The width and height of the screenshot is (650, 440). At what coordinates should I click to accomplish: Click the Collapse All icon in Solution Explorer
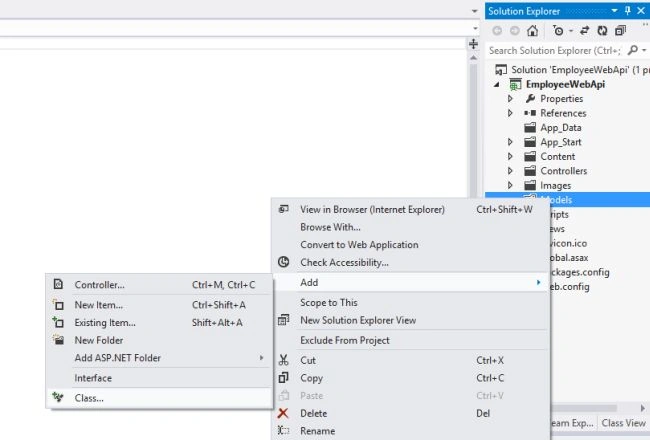[x=620, y=30]
